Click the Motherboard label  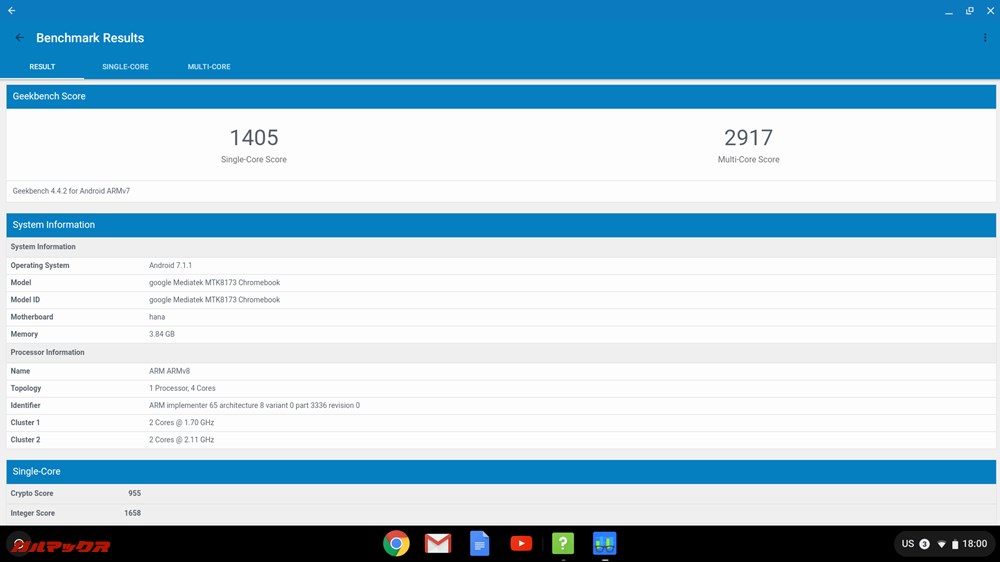click(32, 317)
